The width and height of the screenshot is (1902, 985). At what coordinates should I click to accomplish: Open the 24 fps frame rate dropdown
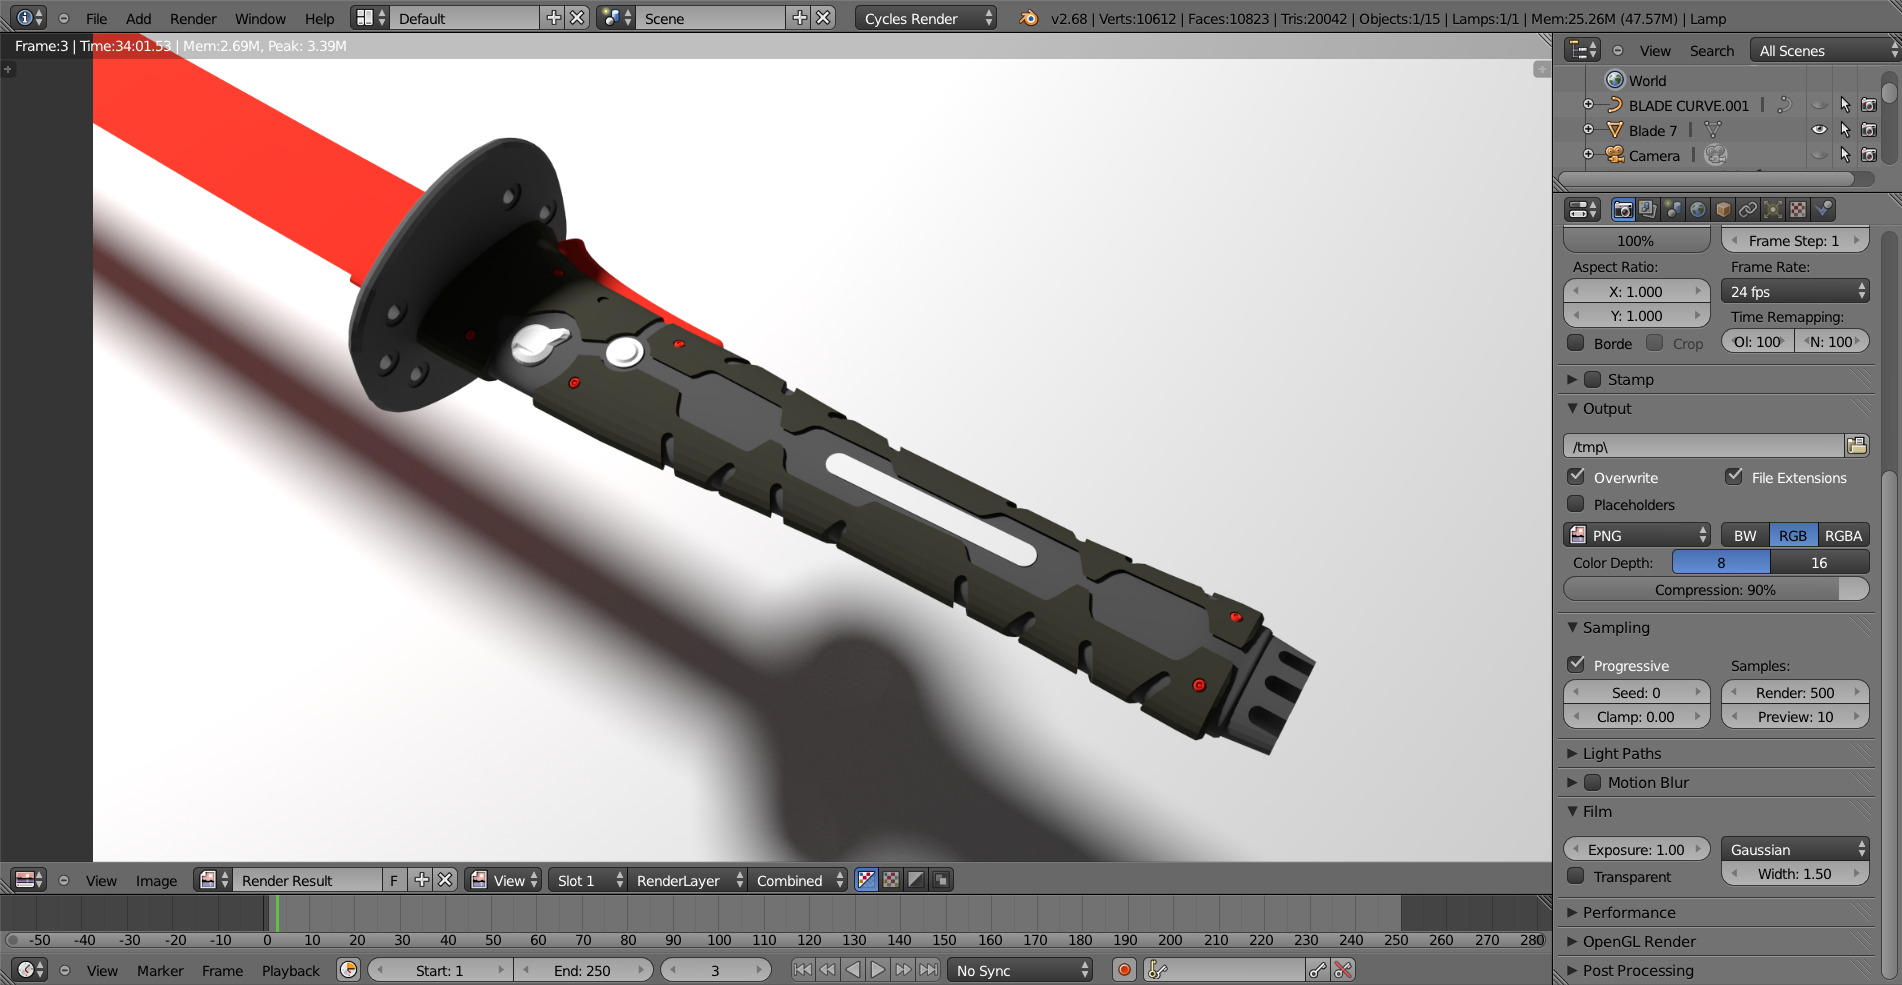pos(1795,291)
